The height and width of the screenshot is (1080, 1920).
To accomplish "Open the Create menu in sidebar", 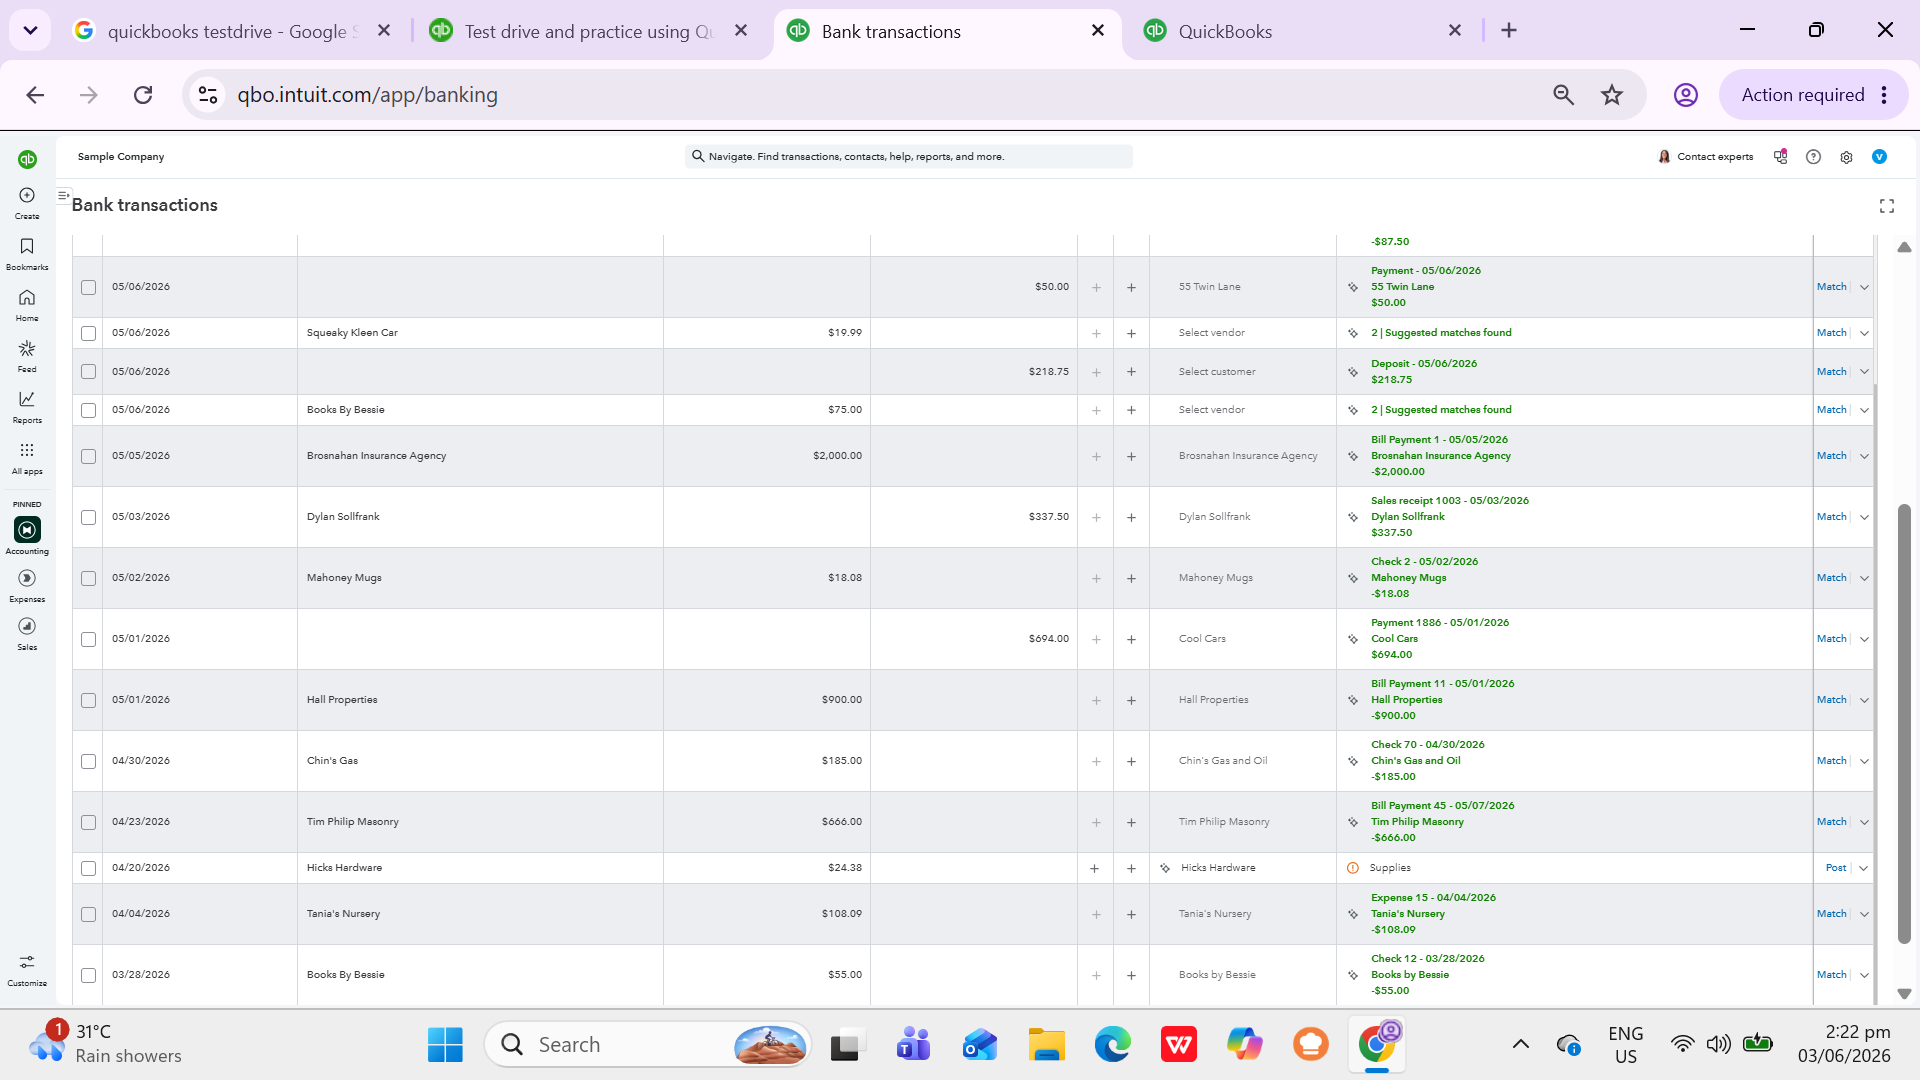I will click(x=27, y=202).
